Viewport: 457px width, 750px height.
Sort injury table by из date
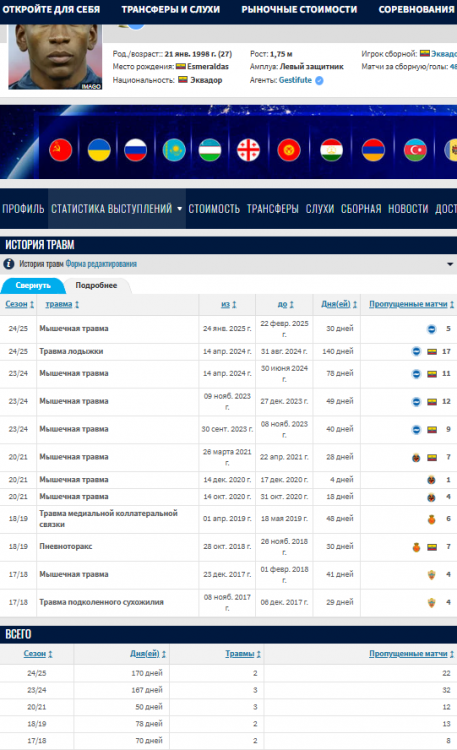pyautogui.click(x=228, y=304)
